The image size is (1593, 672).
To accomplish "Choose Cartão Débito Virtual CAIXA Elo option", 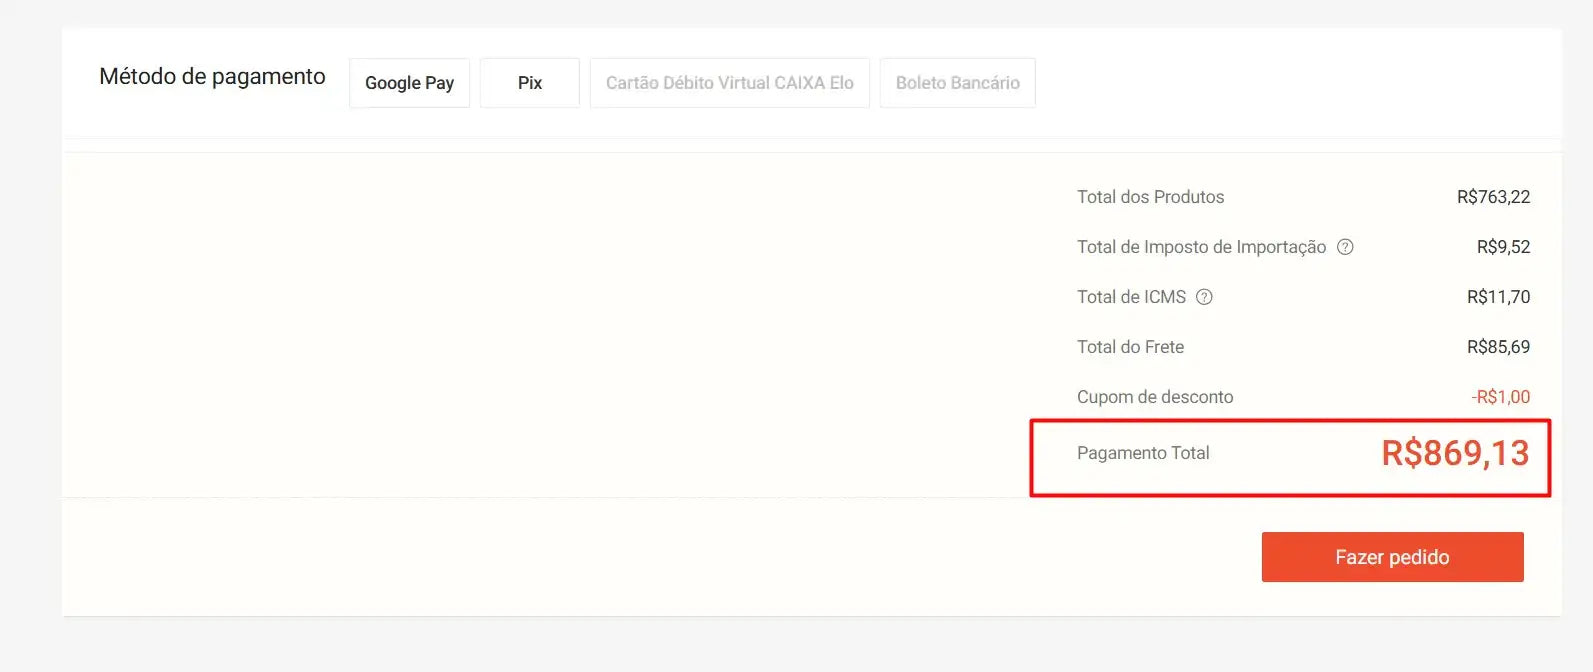I will [729, 82].
